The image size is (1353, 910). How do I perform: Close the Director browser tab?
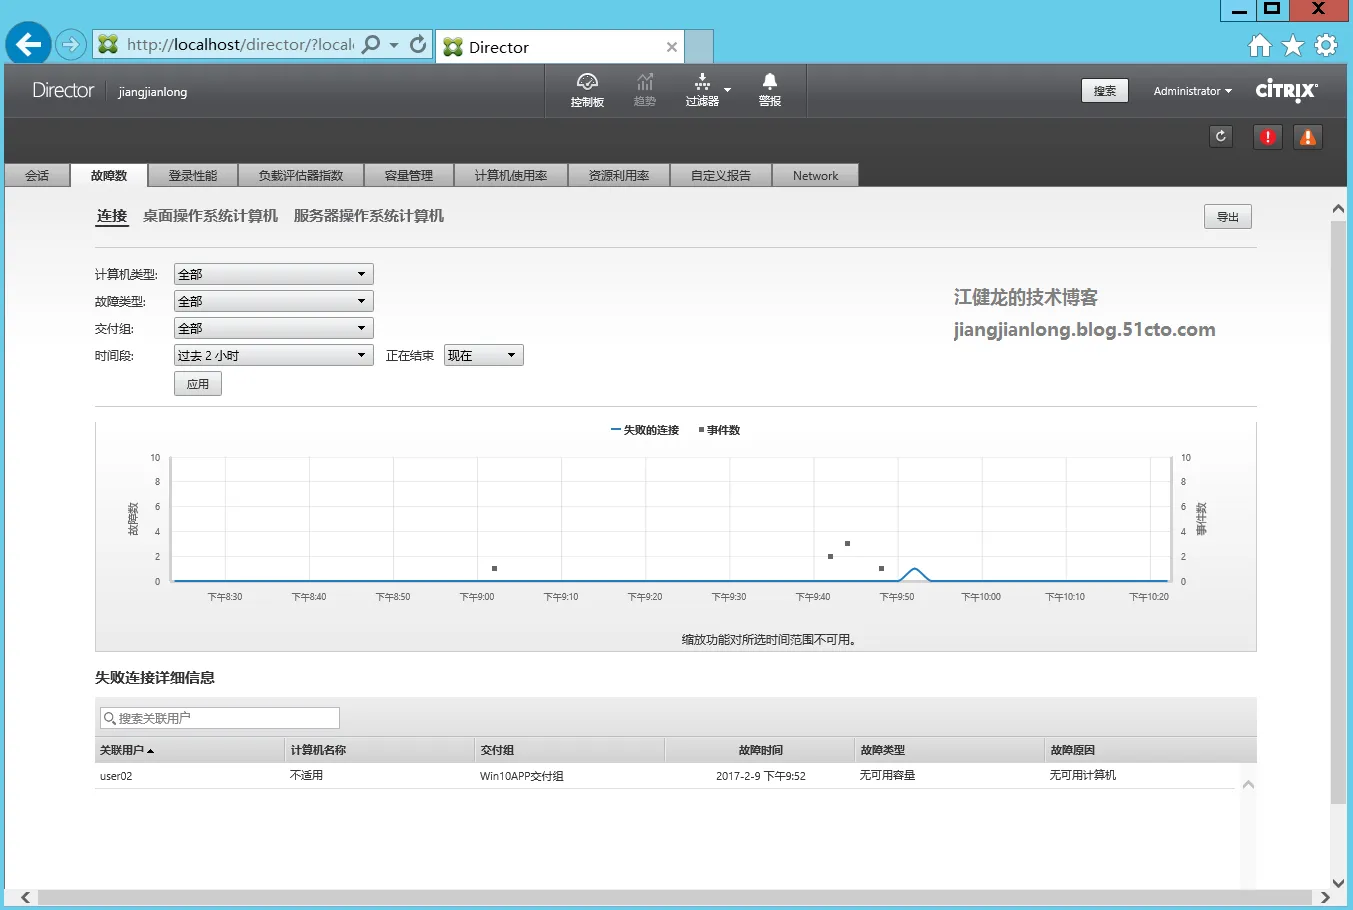click(672, 47)
